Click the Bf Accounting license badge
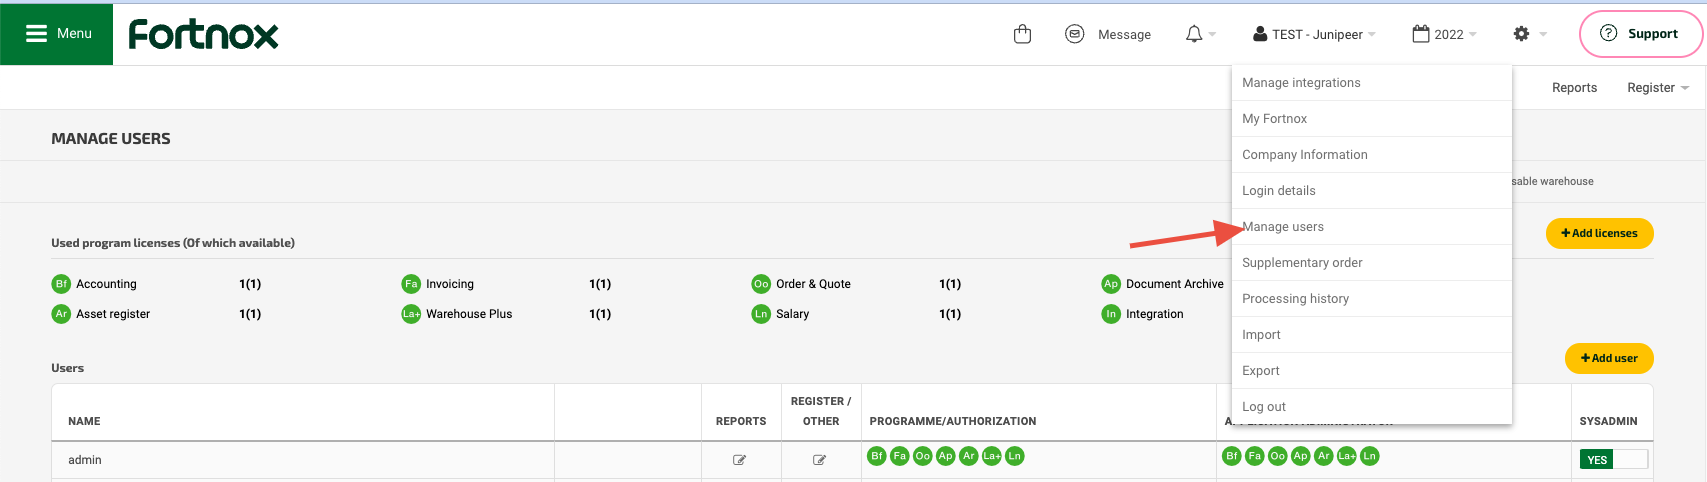1707x482 pixels. 61,284
